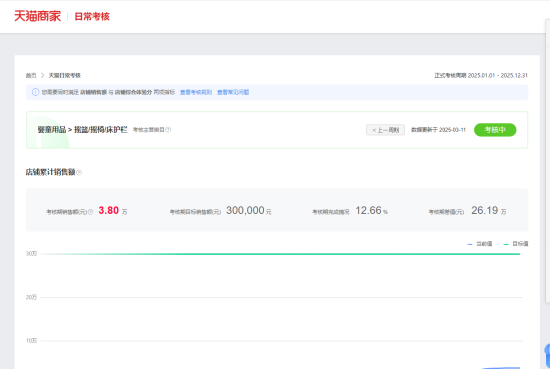This screenshot has height=369, width=550.
Task: Click the green target line on chart
Action: (281, 254)
